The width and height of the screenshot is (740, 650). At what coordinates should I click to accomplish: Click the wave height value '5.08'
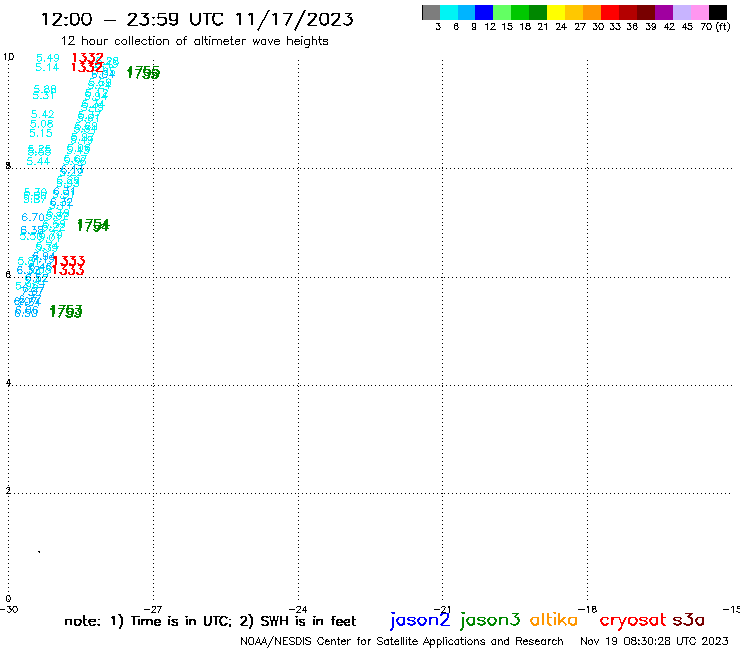click(x=42, y=124)
